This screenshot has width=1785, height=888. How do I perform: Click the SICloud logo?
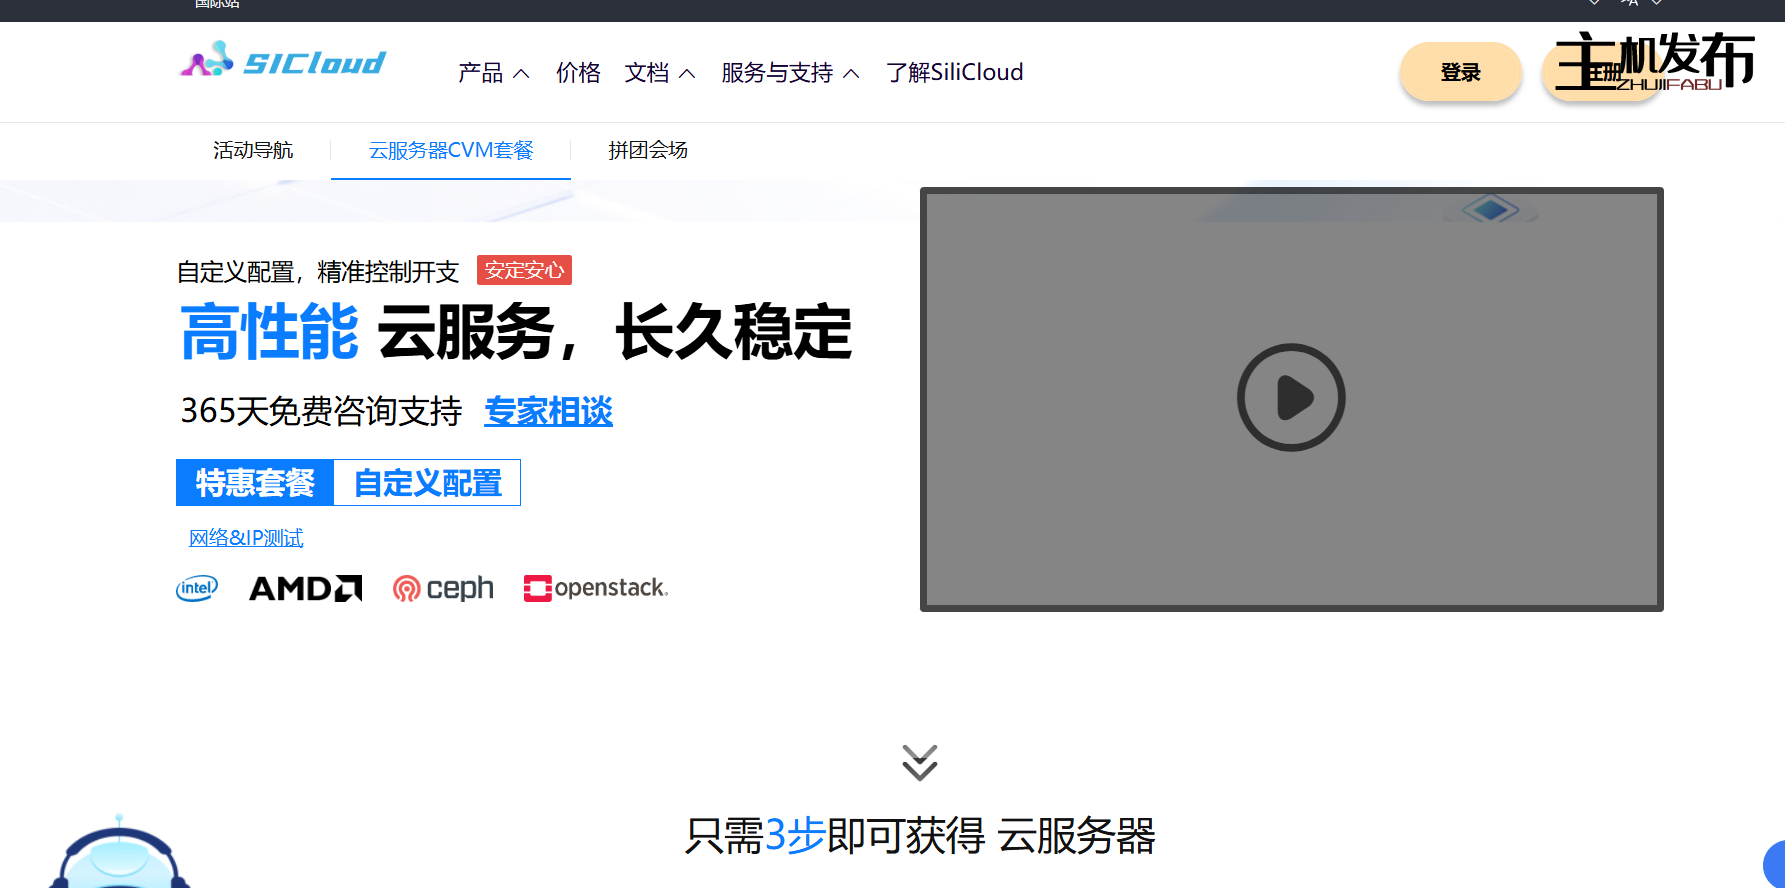point(282,60)
